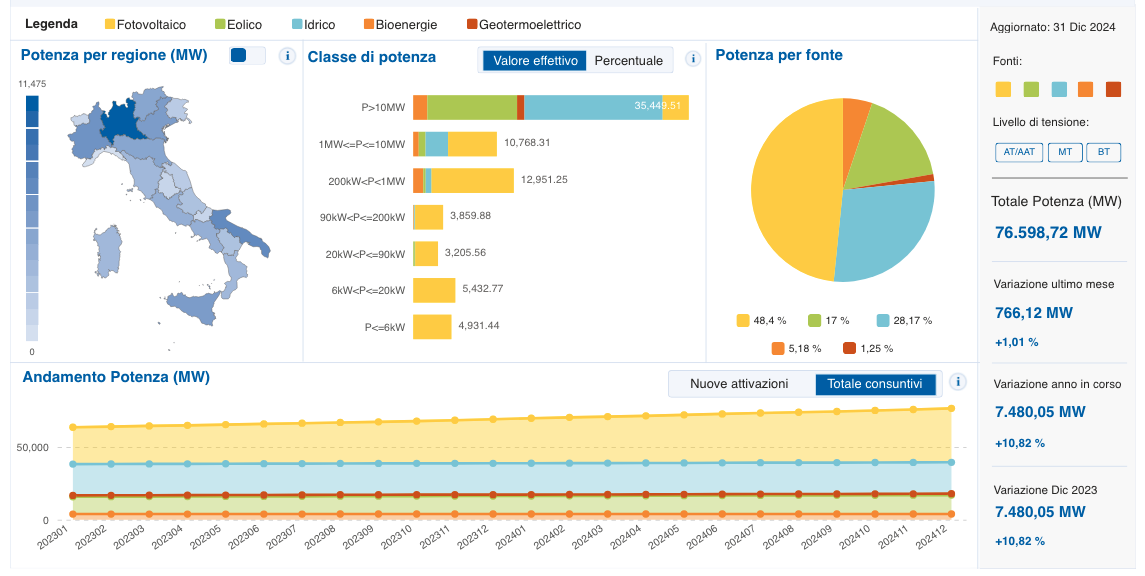
Task: Open info icon for Classe di potenza
Action: pos(693,59)
